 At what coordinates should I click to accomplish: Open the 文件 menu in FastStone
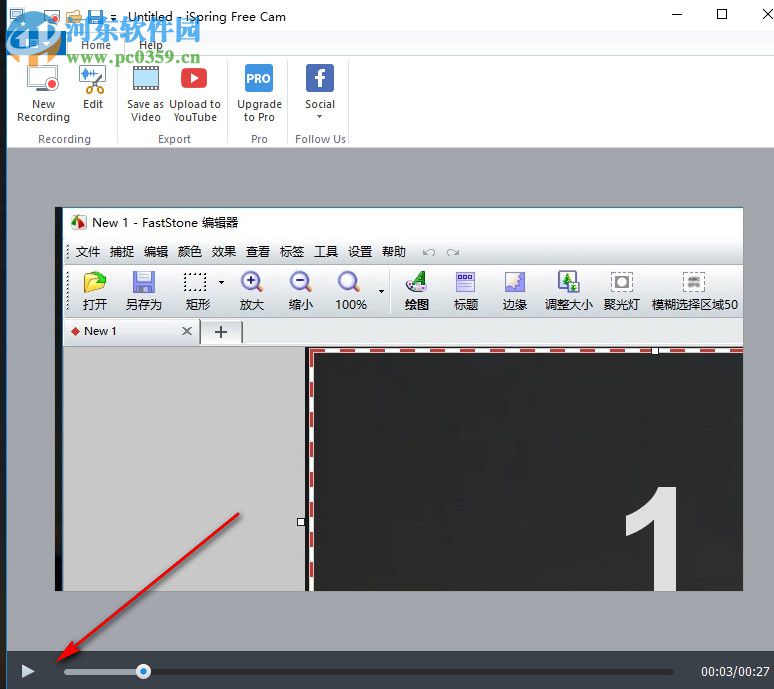[88, 252]
